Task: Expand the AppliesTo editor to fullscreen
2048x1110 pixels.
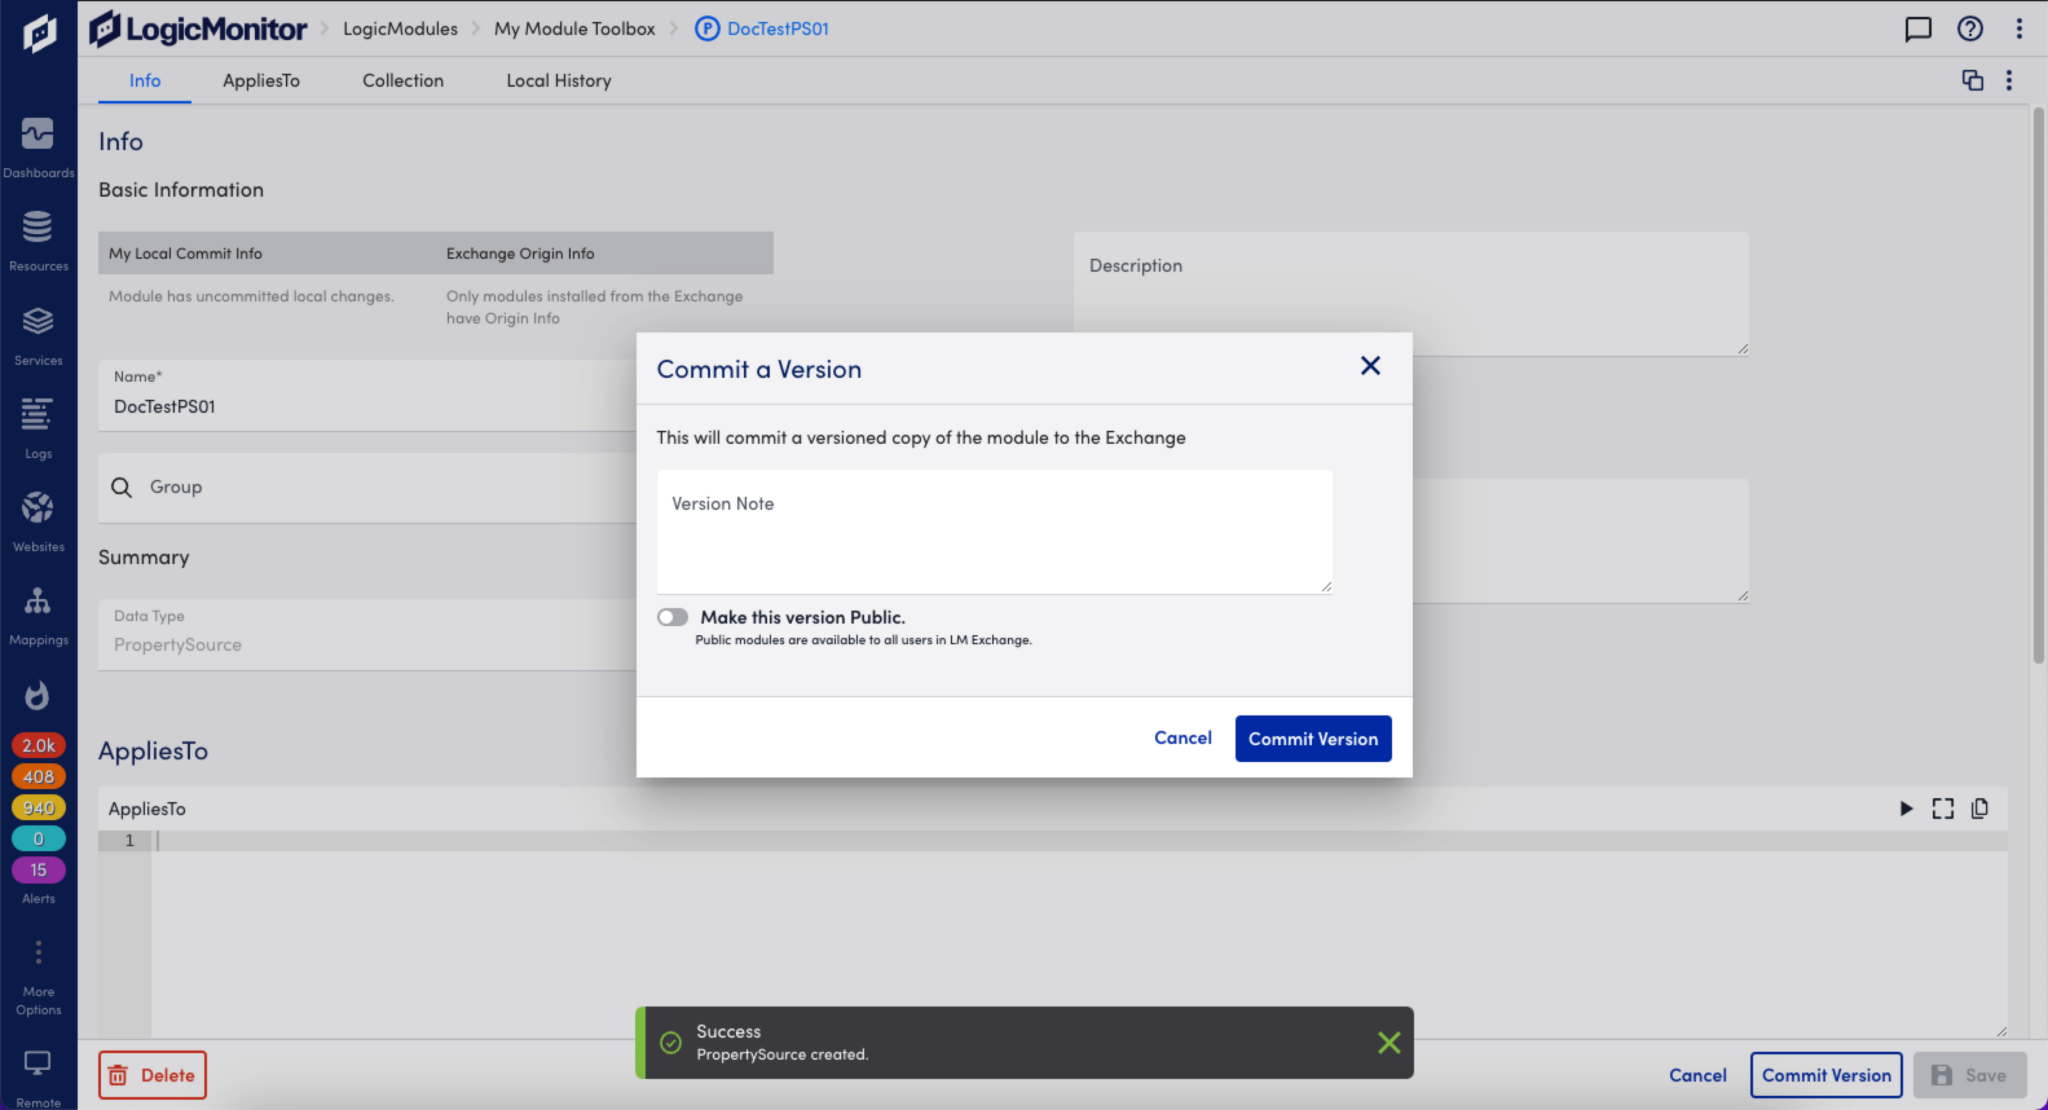Action: click(x=1942, y=808)
